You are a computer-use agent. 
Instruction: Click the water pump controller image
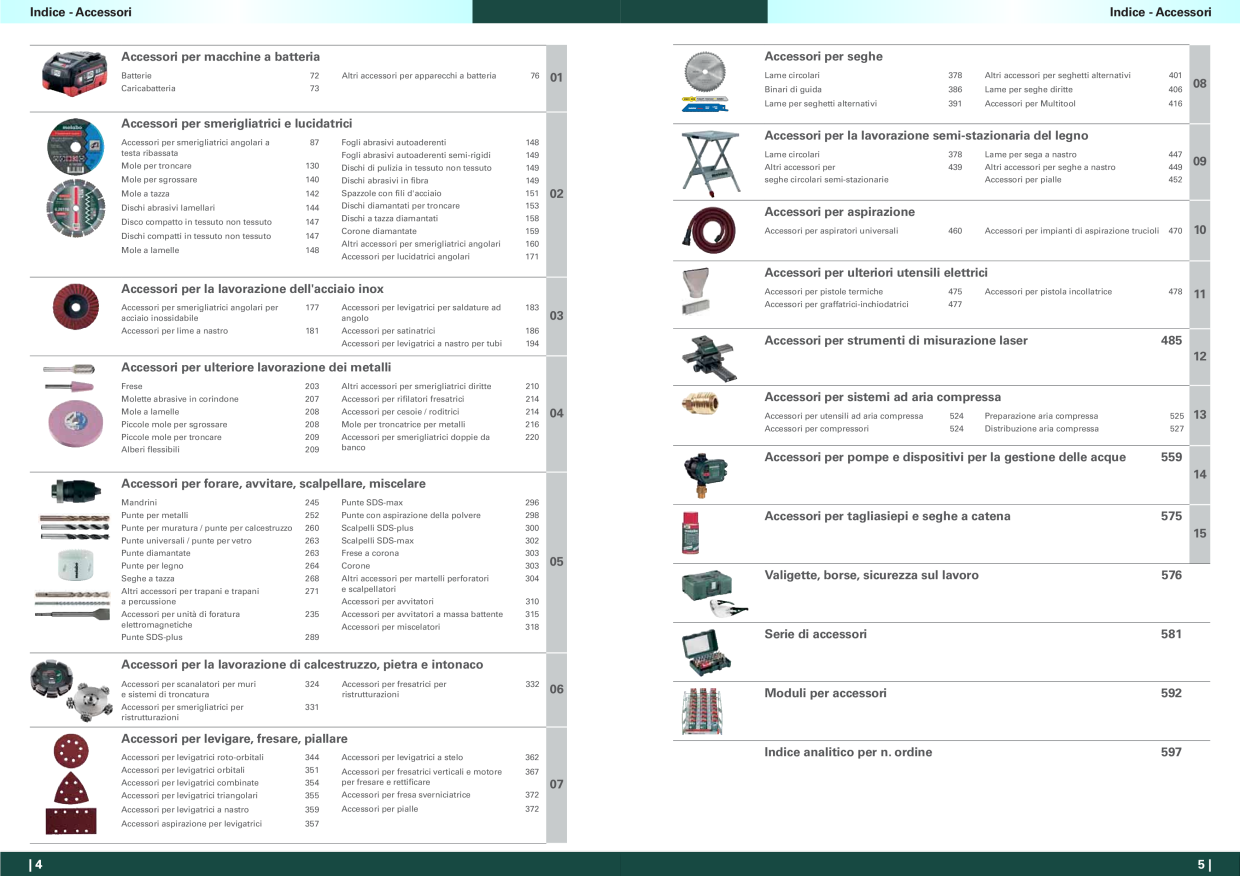[704, 476]
